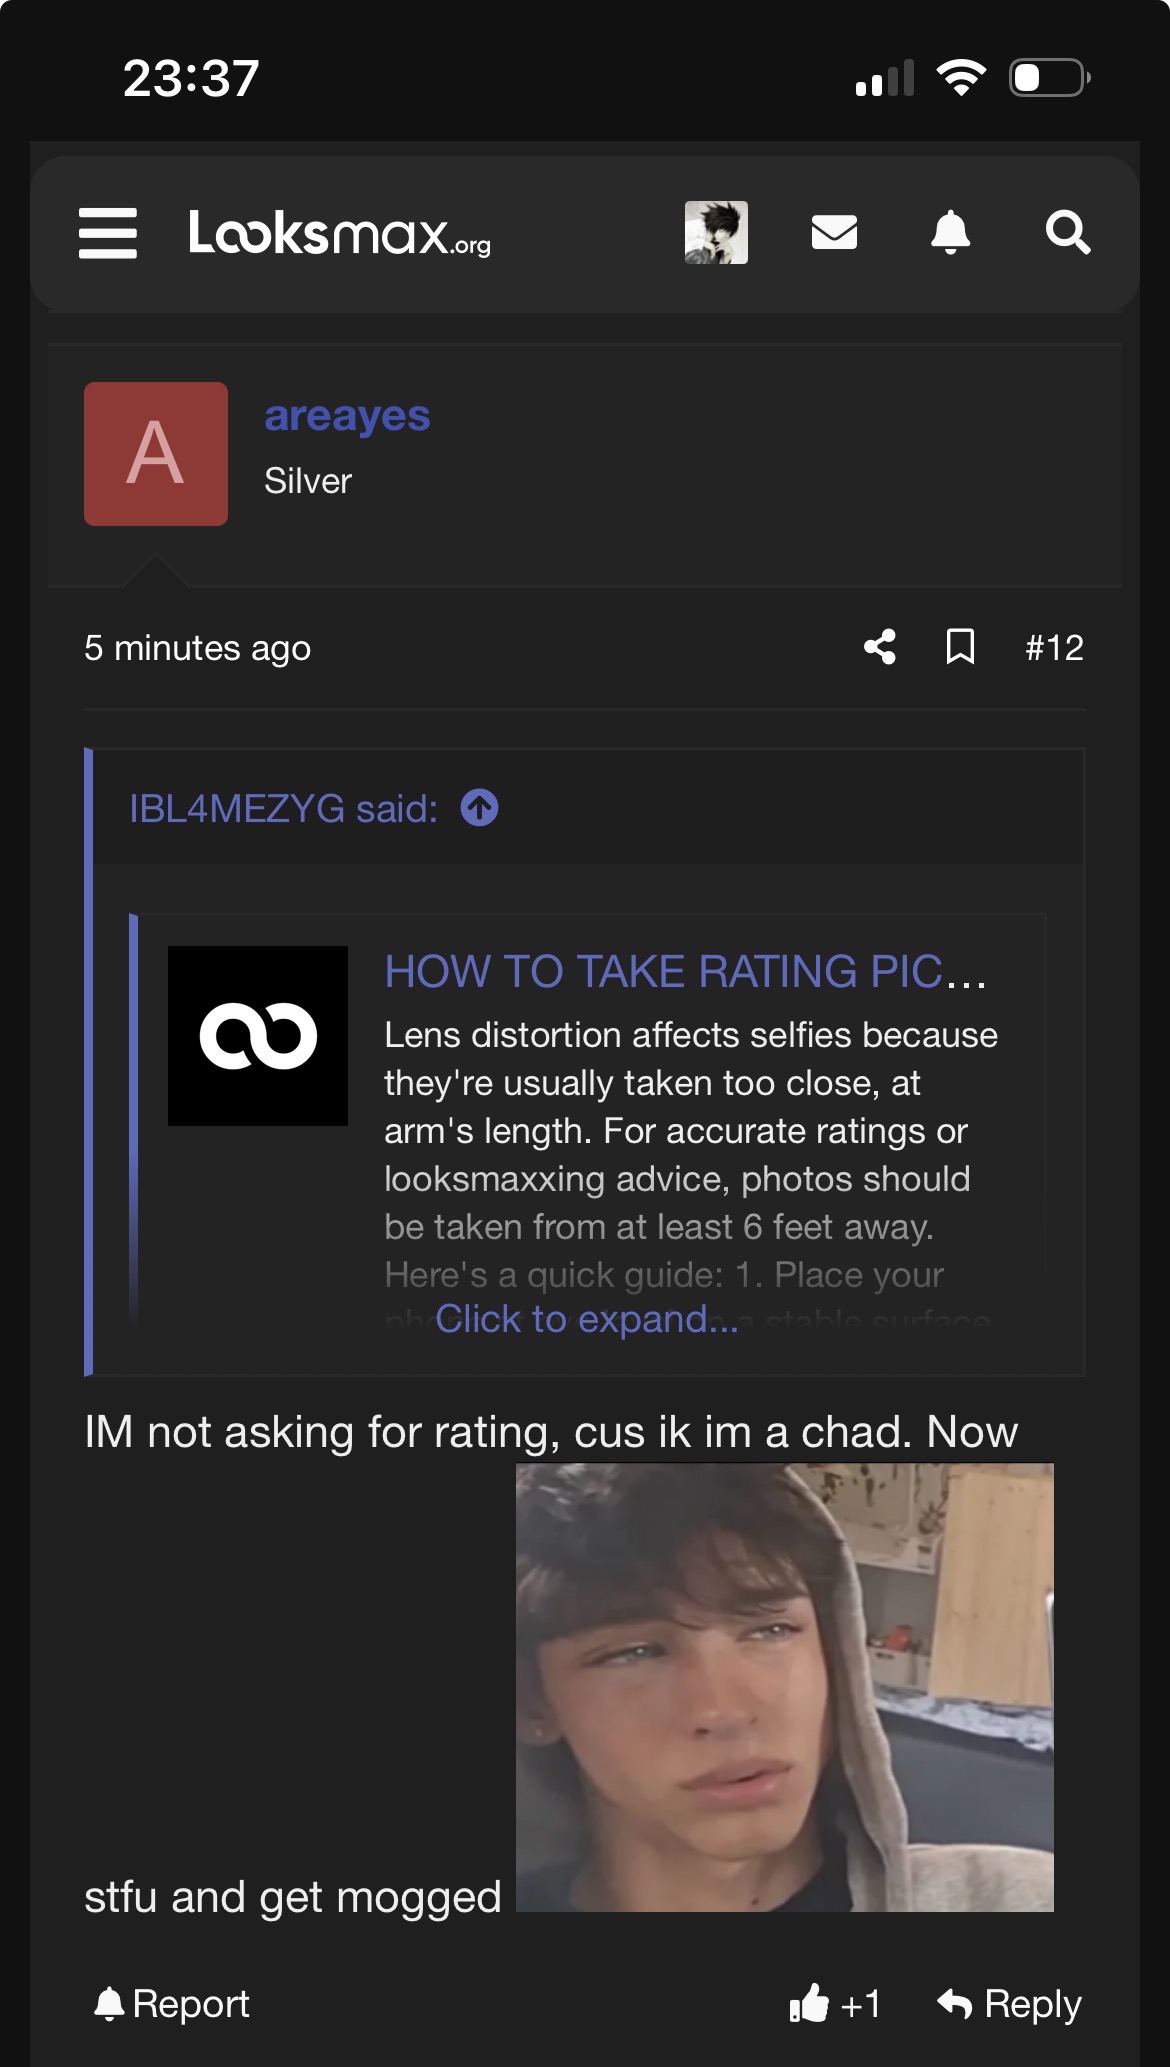Image resolution: width=1170 pixels, height=2067 pixels.
Task: Jump to quoted post with up-arrow icon
Action: [x=479, y=808]
